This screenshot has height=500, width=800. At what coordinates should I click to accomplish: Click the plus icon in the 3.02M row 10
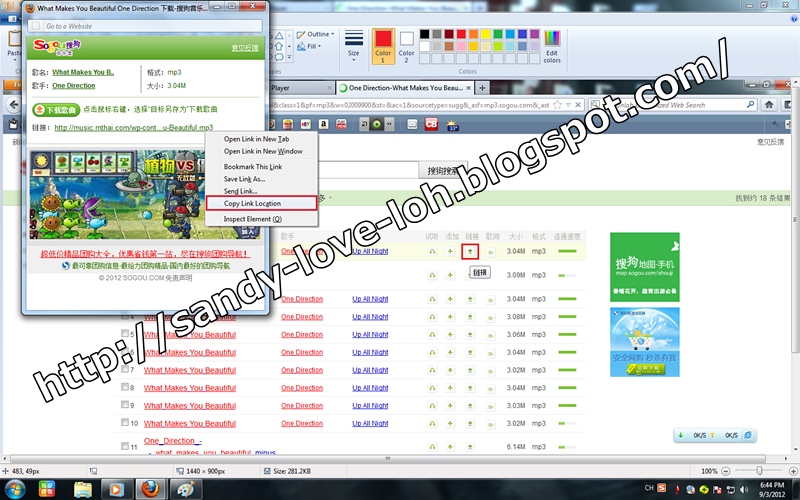[x=450, y=424]
